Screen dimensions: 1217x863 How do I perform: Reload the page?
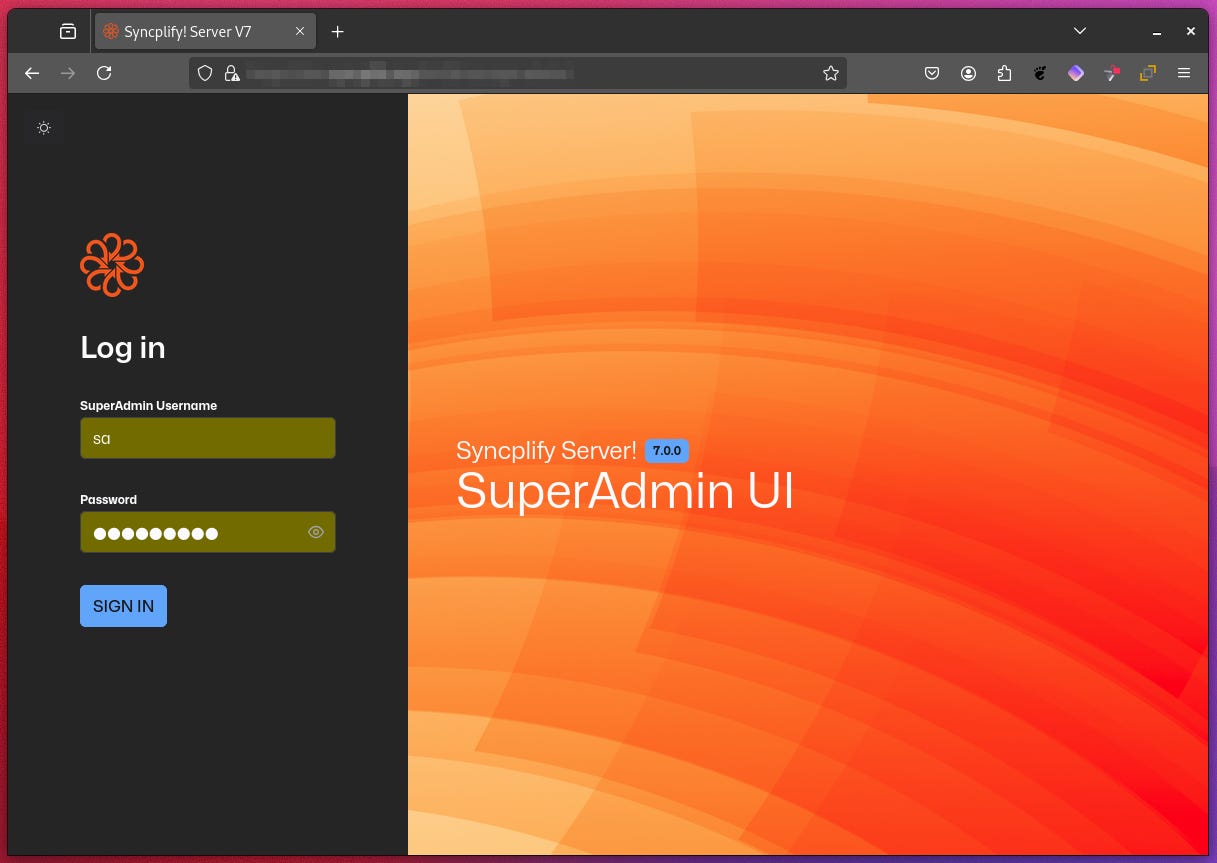coord(104,73)
